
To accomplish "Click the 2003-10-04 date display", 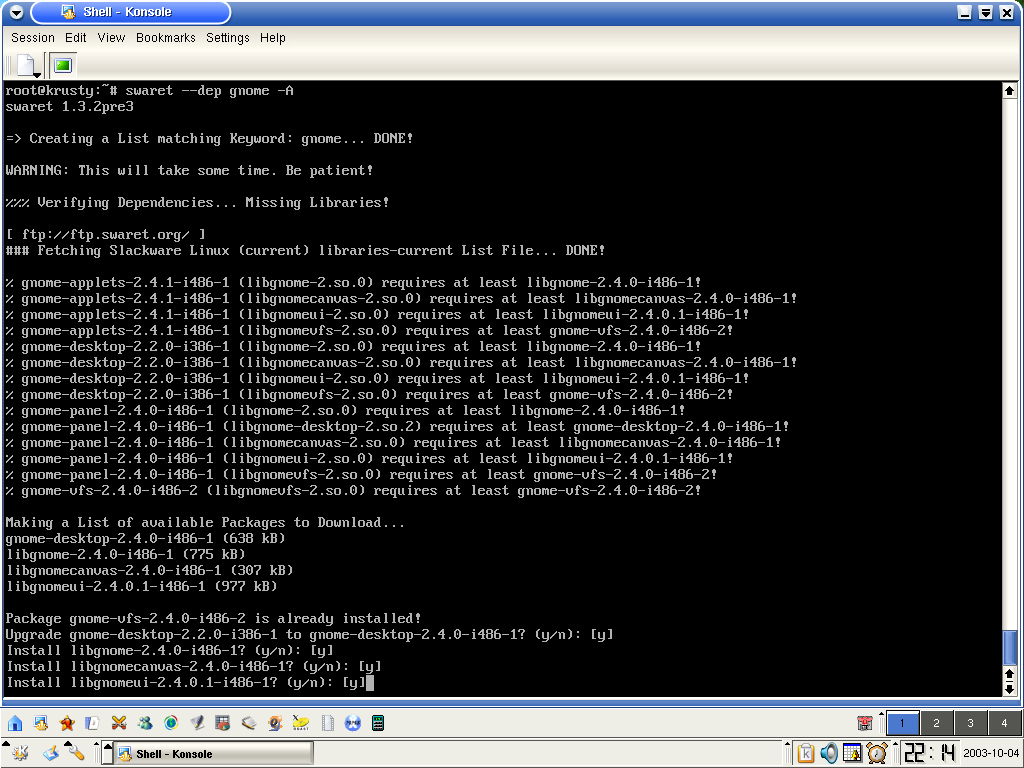I will pyautogui.click(x=991, y=754).
